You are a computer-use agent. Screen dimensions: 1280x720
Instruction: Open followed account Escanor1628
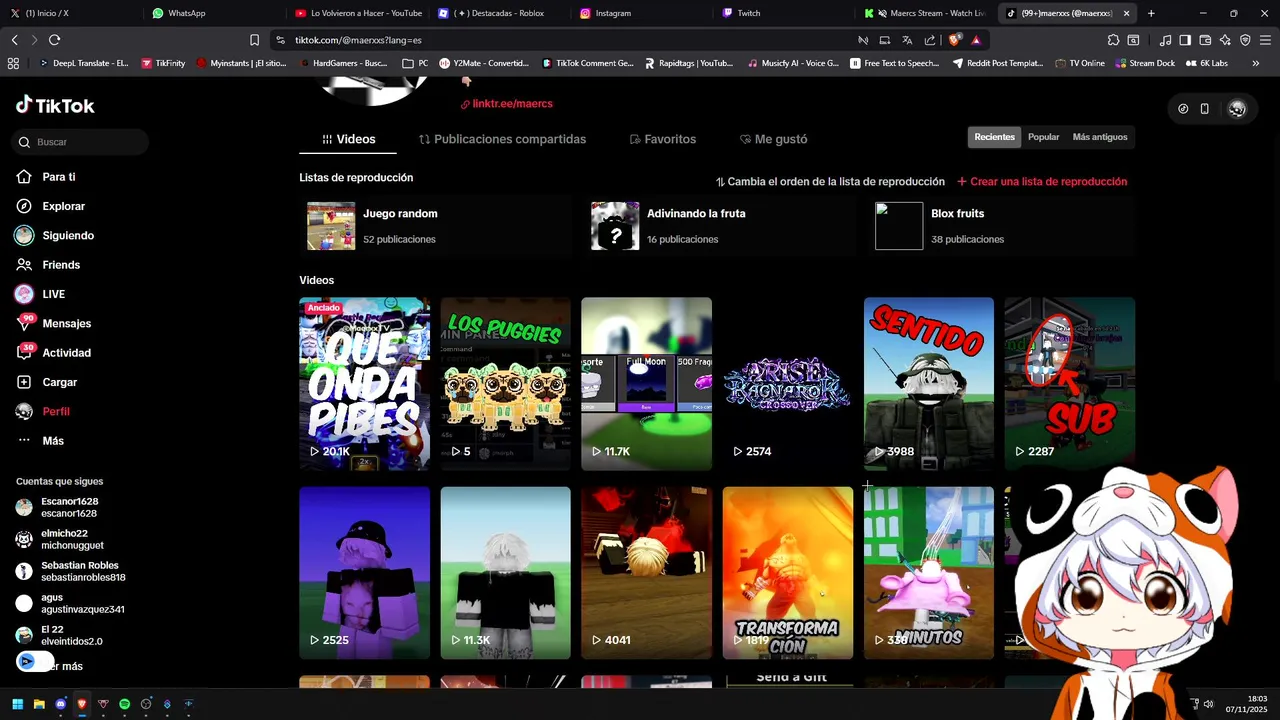[58, 508]
